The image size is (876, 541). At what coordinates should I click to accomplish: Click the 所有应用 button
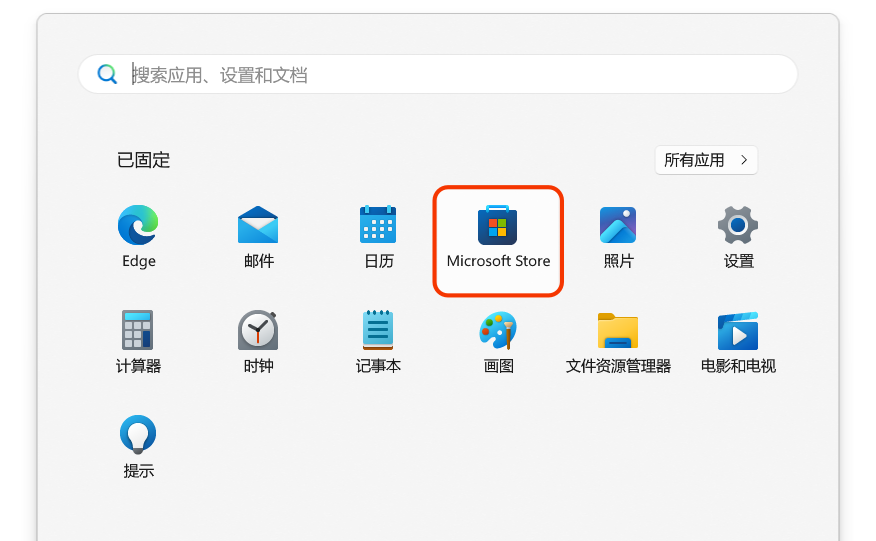(706, 160)
